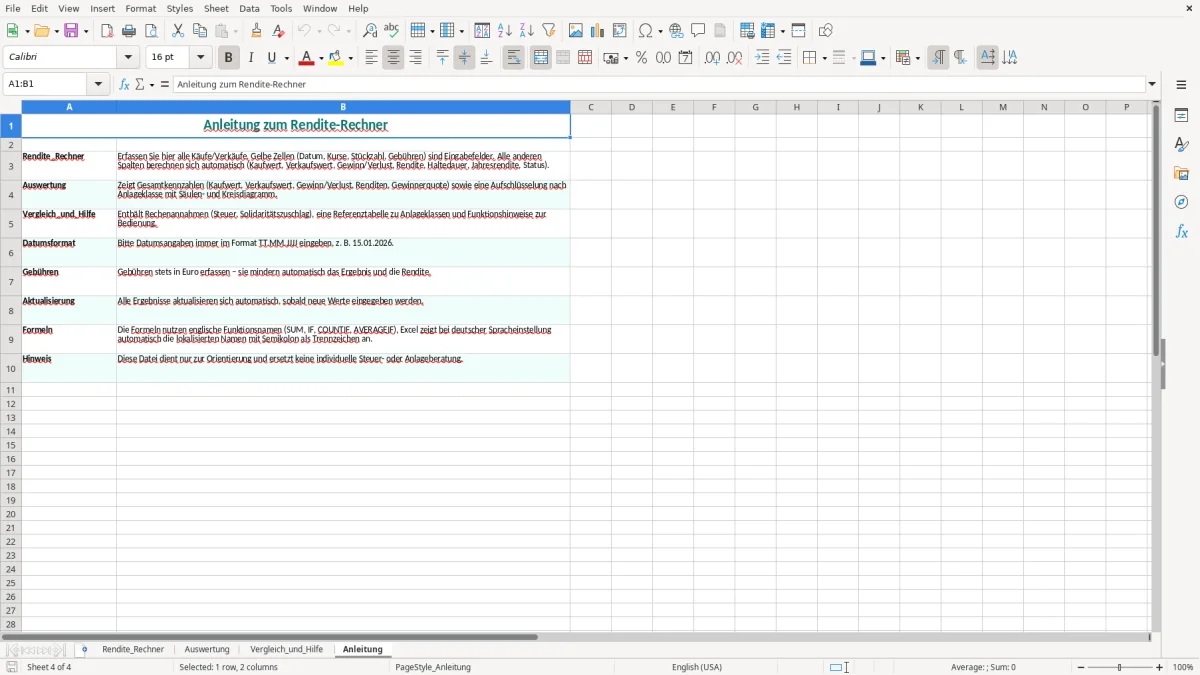The height and width of the screenshot is (675, 1200).
Task: Click zoom in plus button
Action: (x=1160, y=667)
